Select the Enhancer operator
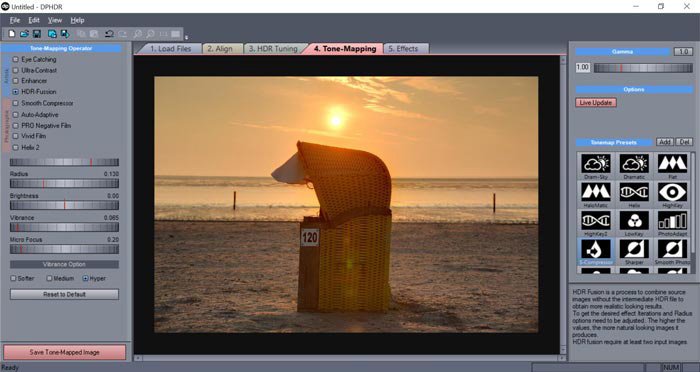Image resolution: width=700 pixels, height=372 pixels. coord(30,81)
